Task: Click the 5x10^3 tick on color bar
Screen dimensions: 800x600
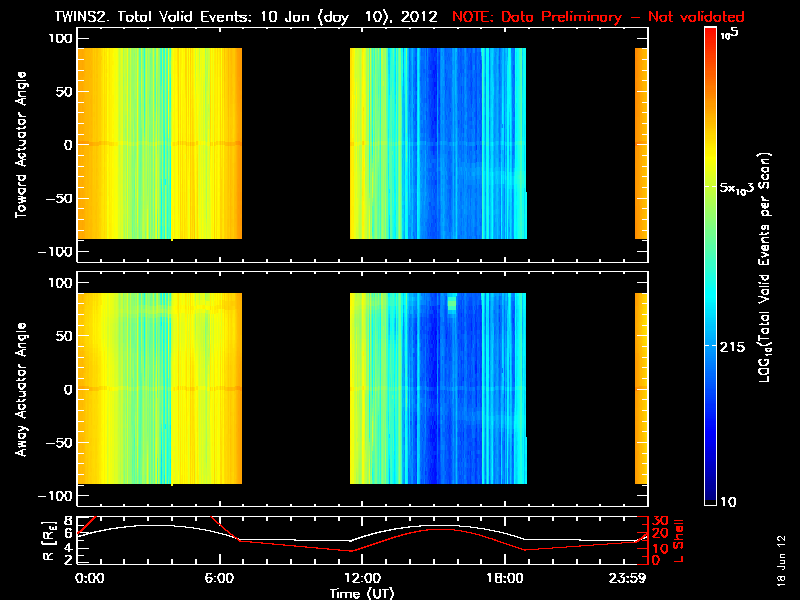Action: [736, 188]
